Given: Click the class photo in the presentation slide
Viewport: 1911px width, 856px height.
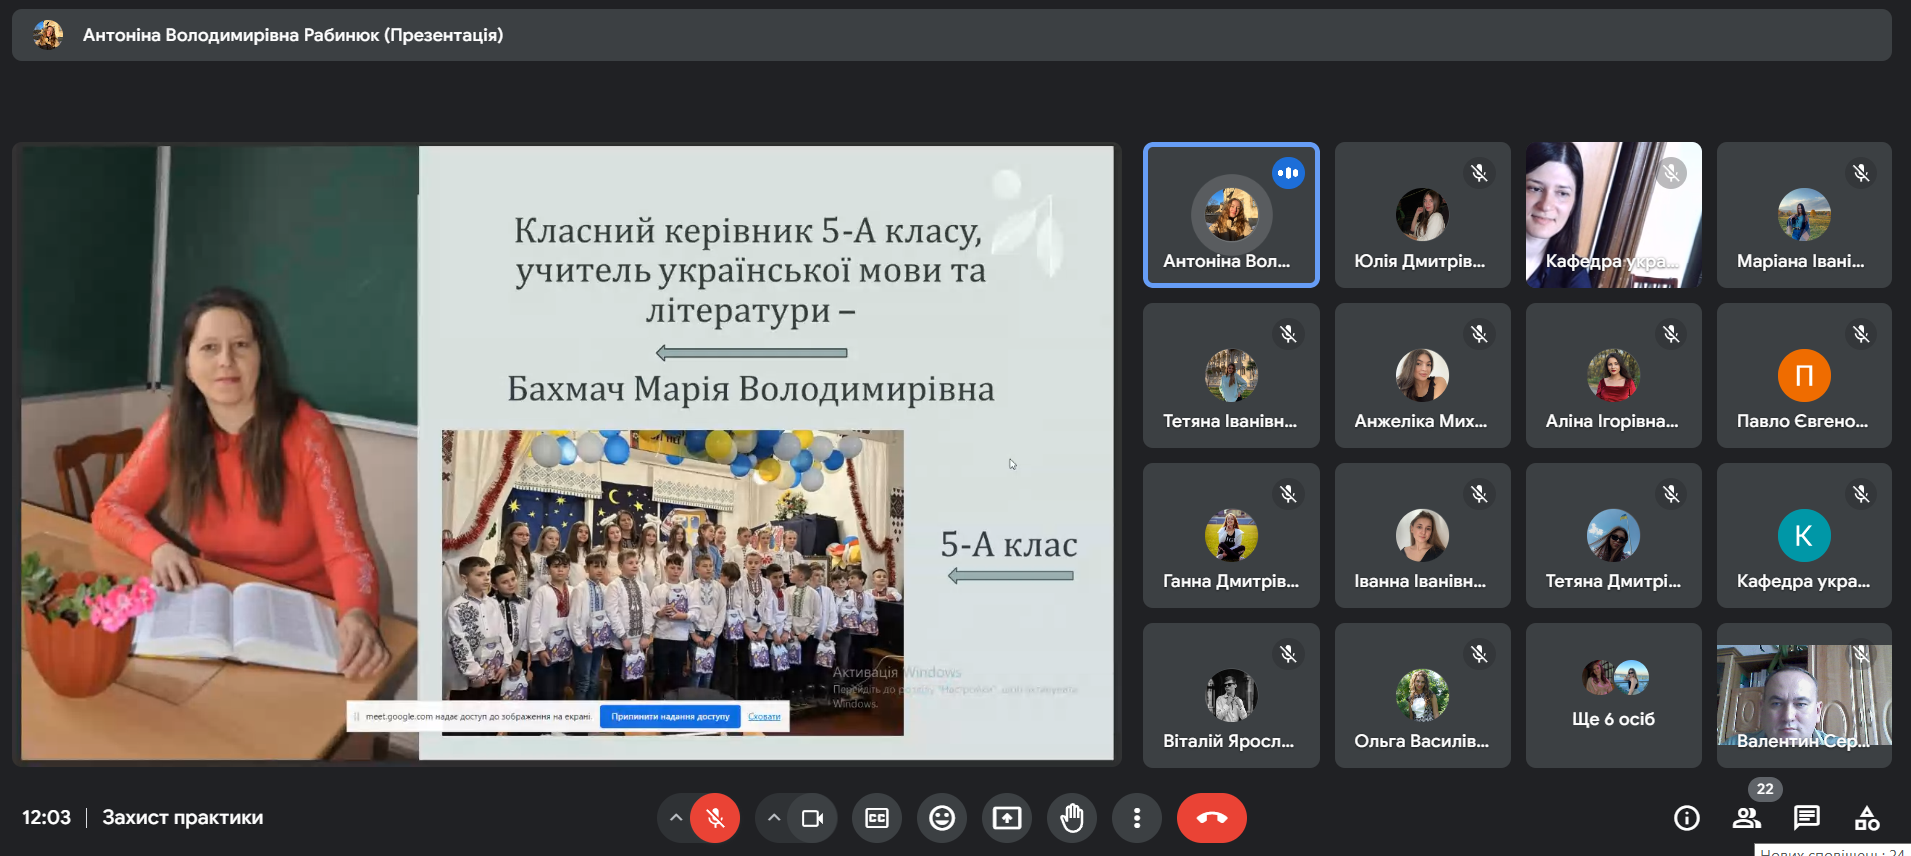Looking at the screenshot, I should coord(673,582).
